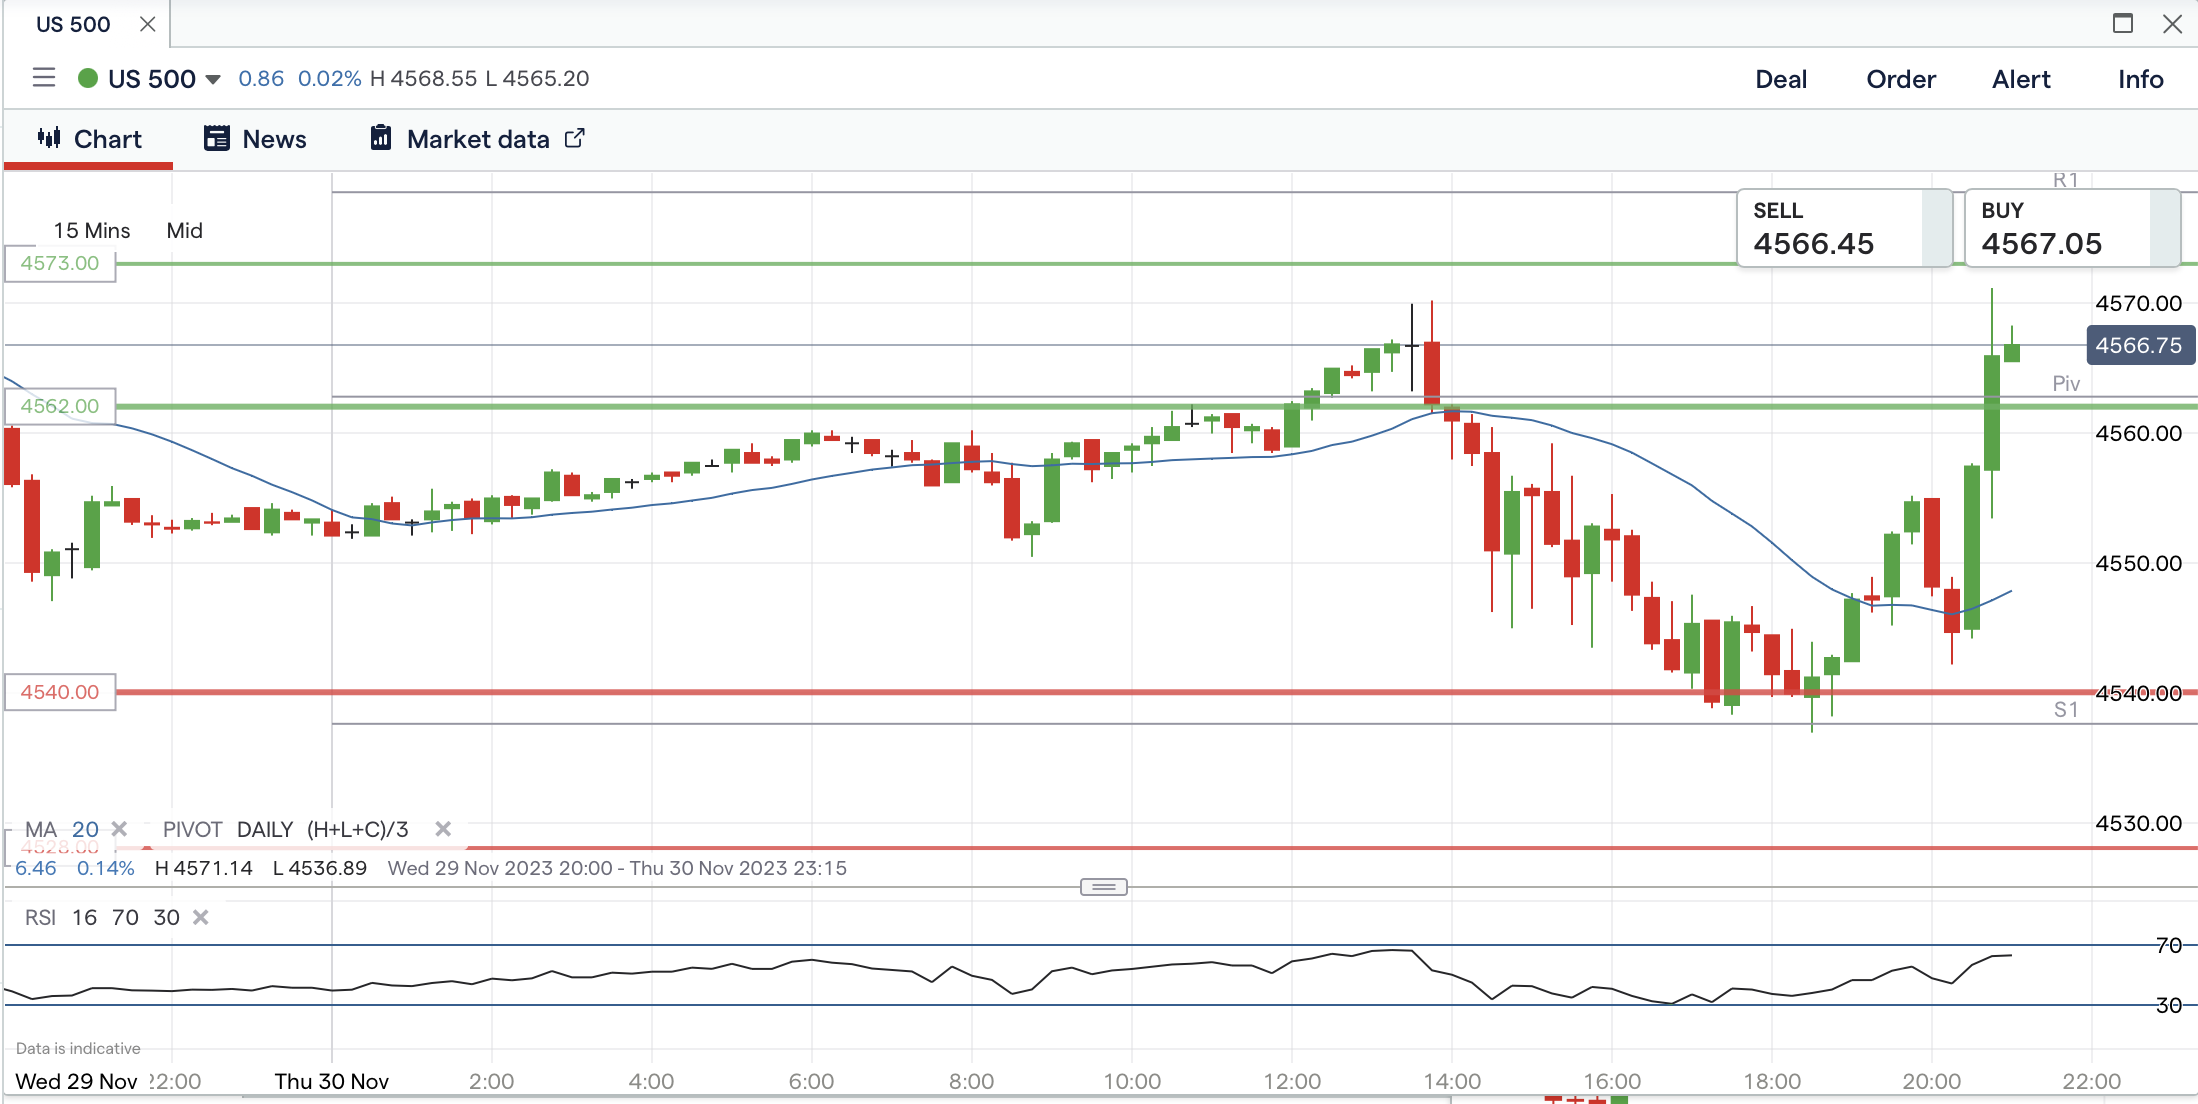Click the S1 pivot label

[x=2066, y=710]
